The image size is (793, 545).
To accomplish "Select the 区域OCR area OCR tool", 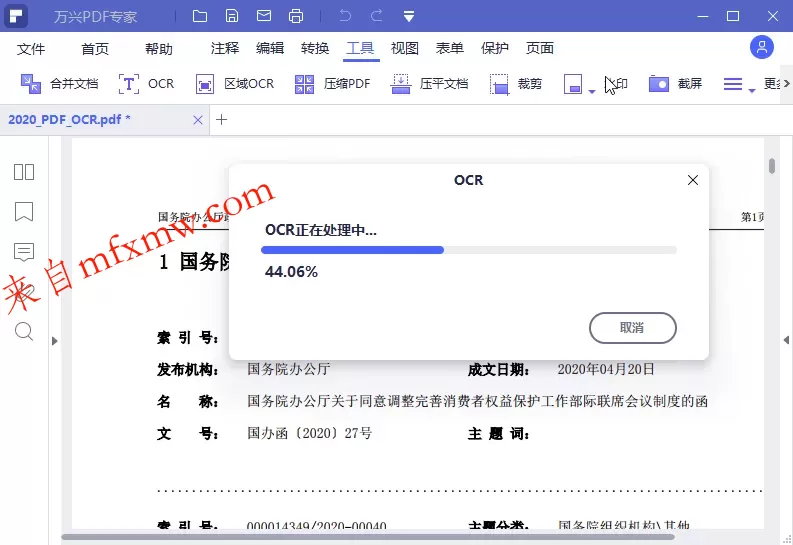I will (235, 83).
